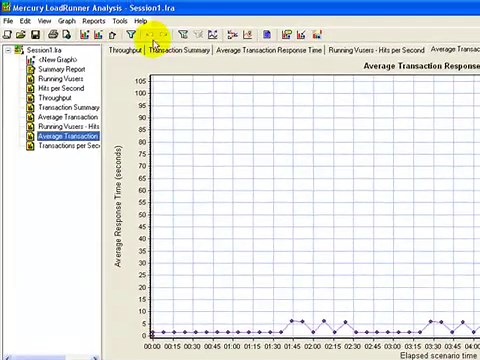Click the auto-correlate chart icon
Viewport: 480px width, 360px height.
(x=247, y=34)
